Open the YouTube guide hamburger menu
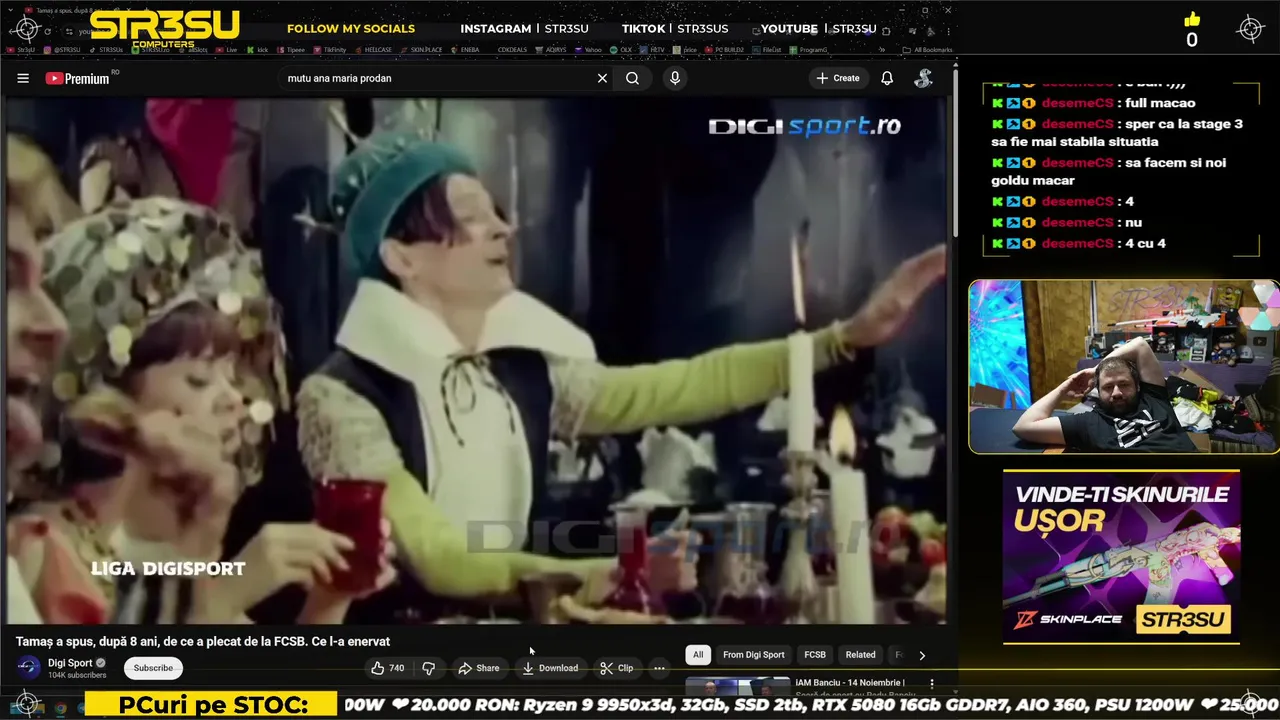 click(23, 78)
